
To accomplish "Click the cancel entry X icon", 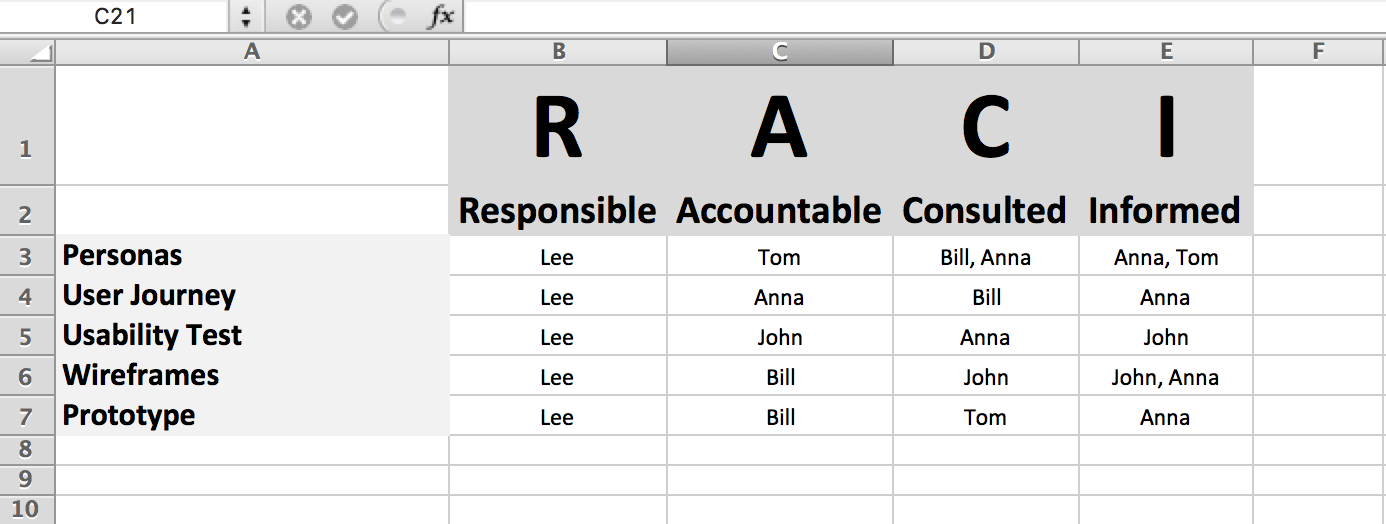I will pos(298,17).
